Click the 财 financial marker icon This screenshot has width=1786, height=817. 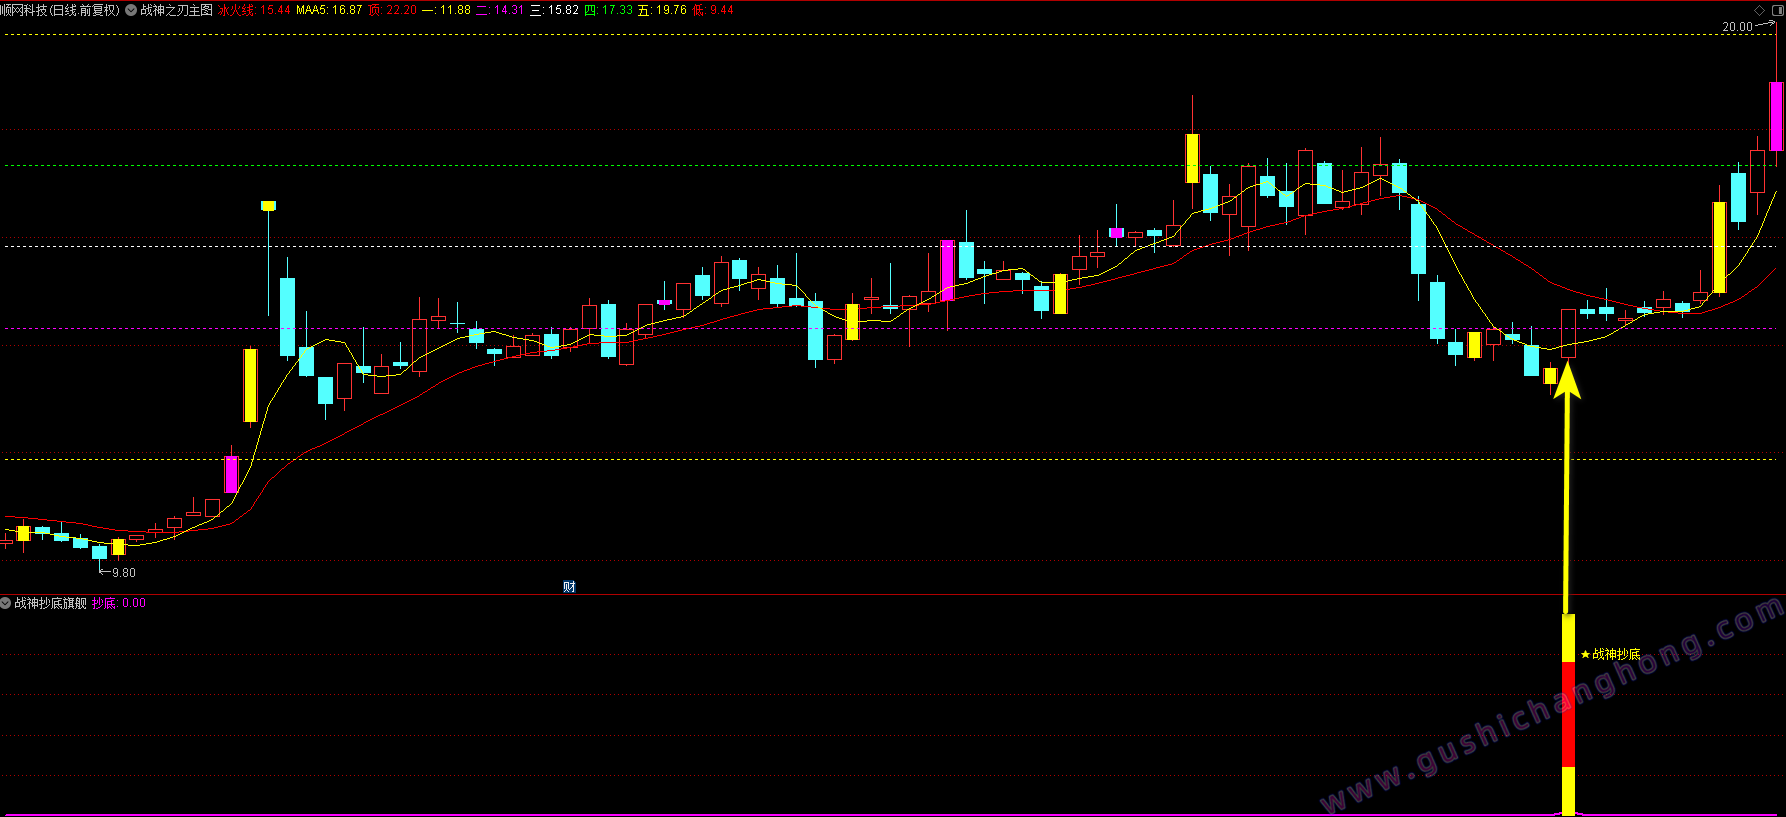(569, 587)
